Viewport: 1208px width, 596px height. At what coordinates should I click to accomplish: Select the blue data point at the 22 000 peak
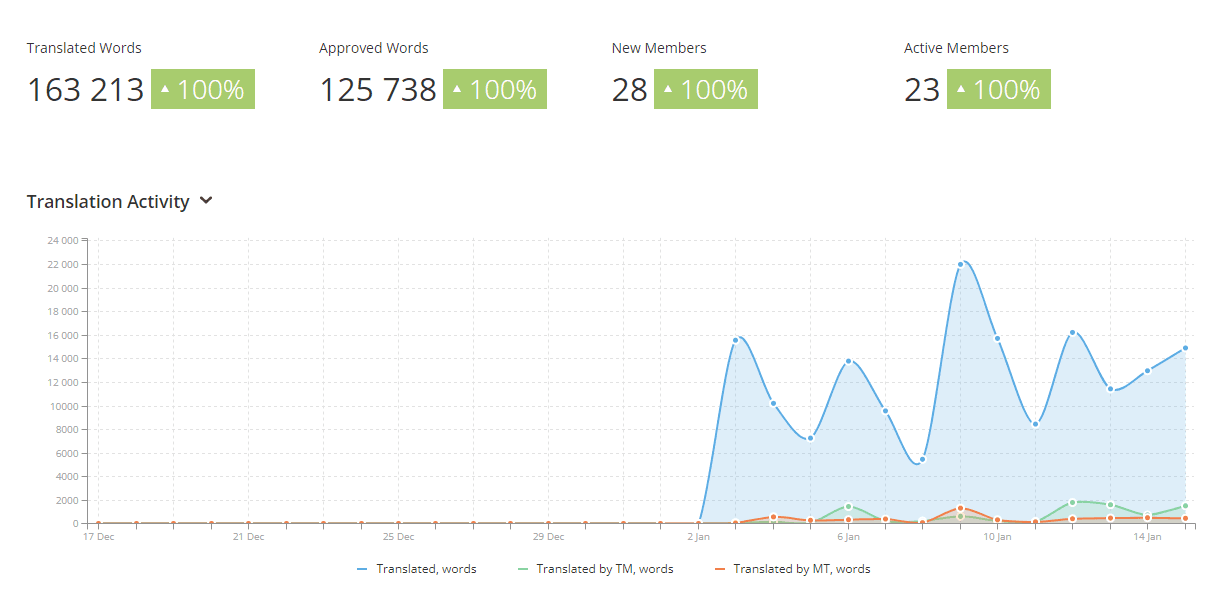coord(960,265)
